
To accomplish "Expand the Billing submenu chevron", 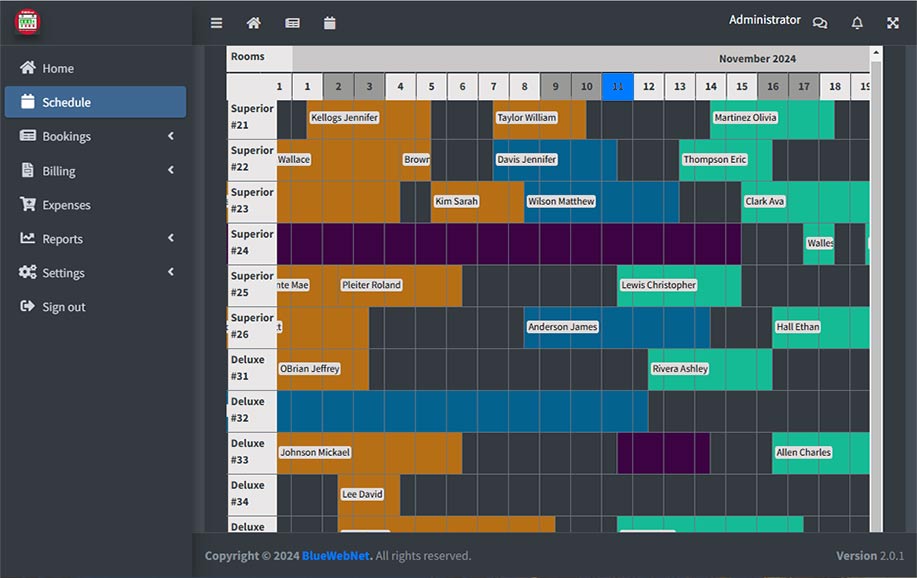I will 171,170.
